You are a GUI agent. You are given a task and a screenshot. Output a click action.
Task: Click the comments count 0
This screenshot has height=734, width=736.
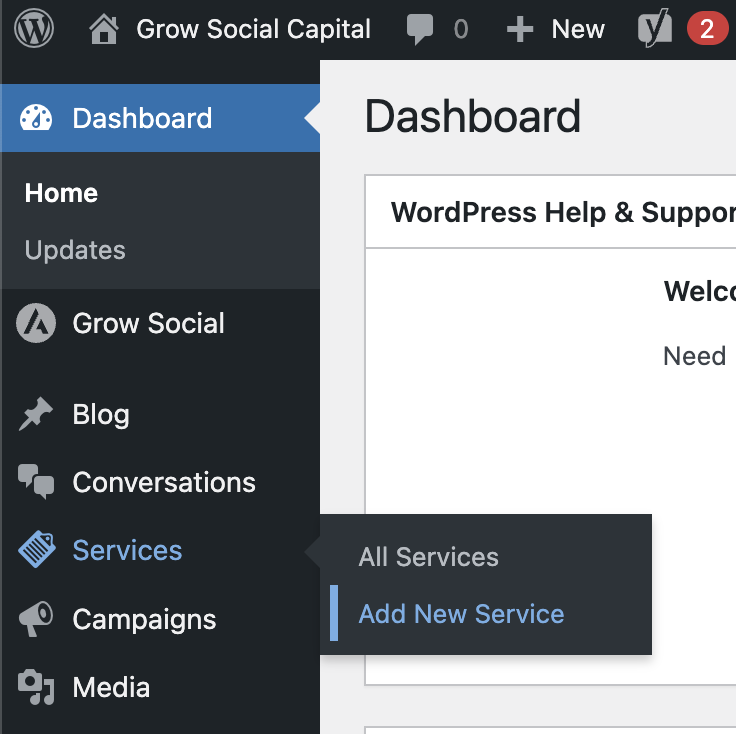[461, 29]
